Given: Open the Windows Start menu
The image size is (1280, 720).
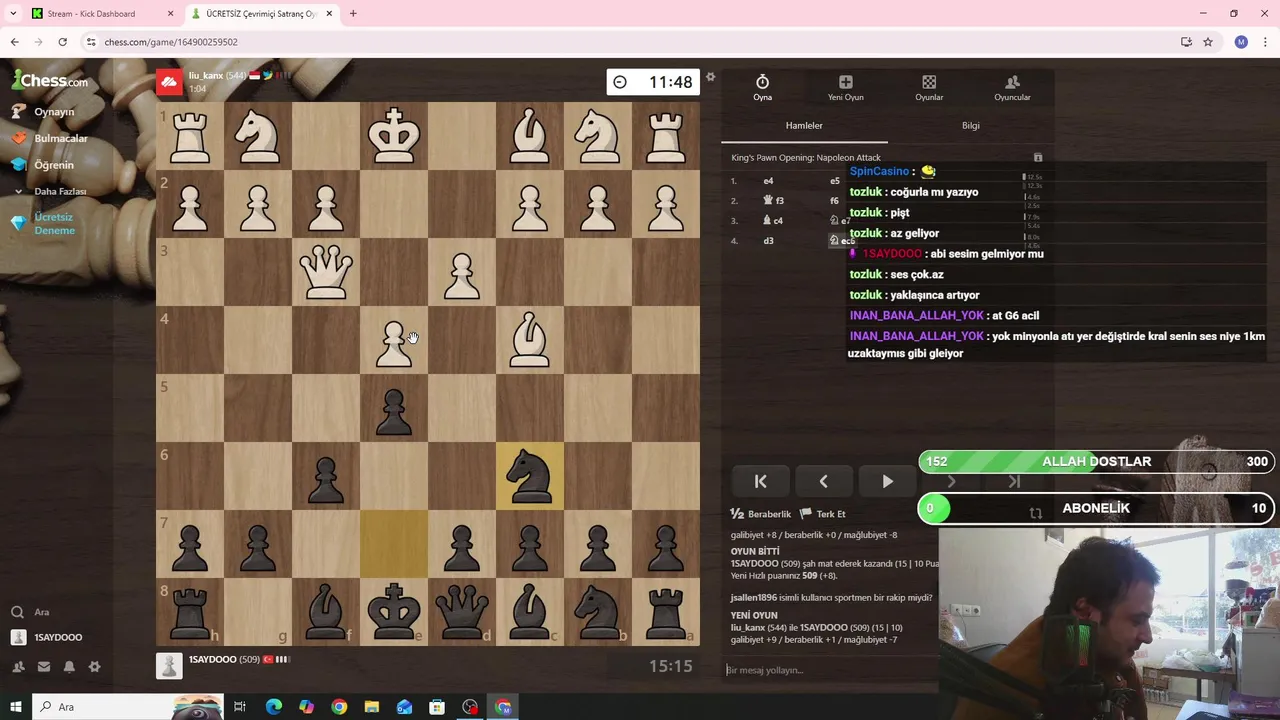Looking at the screenshot, I should (x=16, y=707).
